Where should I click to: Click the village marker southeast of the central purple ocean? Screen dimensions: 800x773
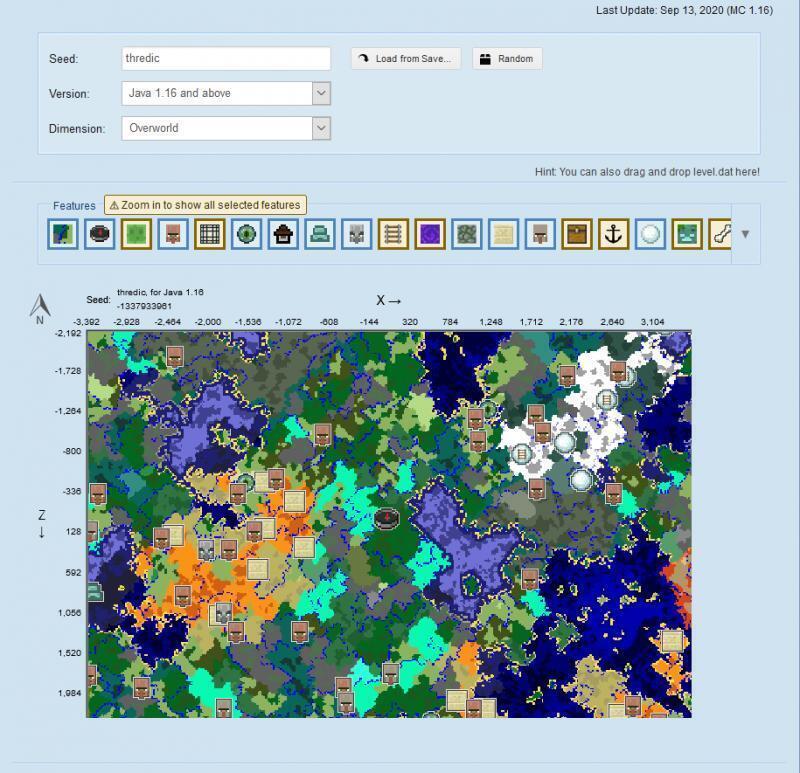(531, 580)
